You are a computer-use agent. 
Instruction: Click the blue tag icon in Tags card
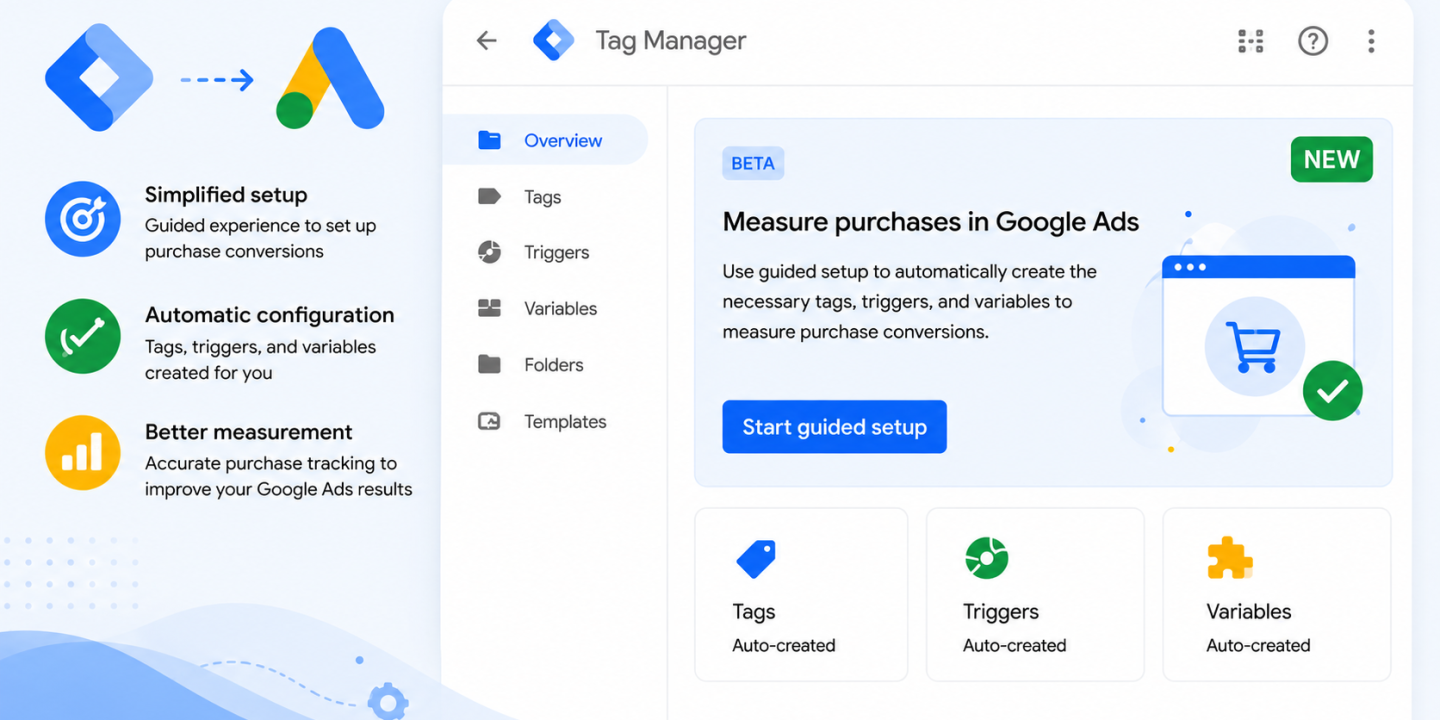756,559
